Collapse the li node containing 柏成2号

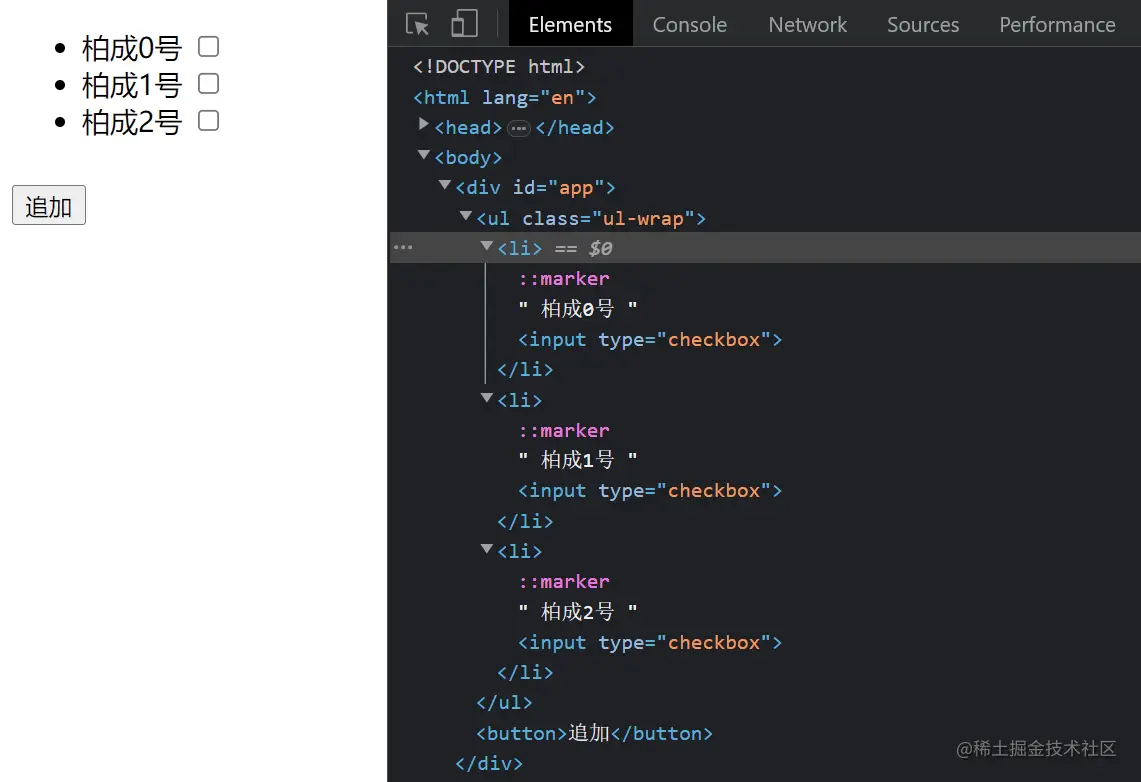pyautogui.click(x=487, y=549)
